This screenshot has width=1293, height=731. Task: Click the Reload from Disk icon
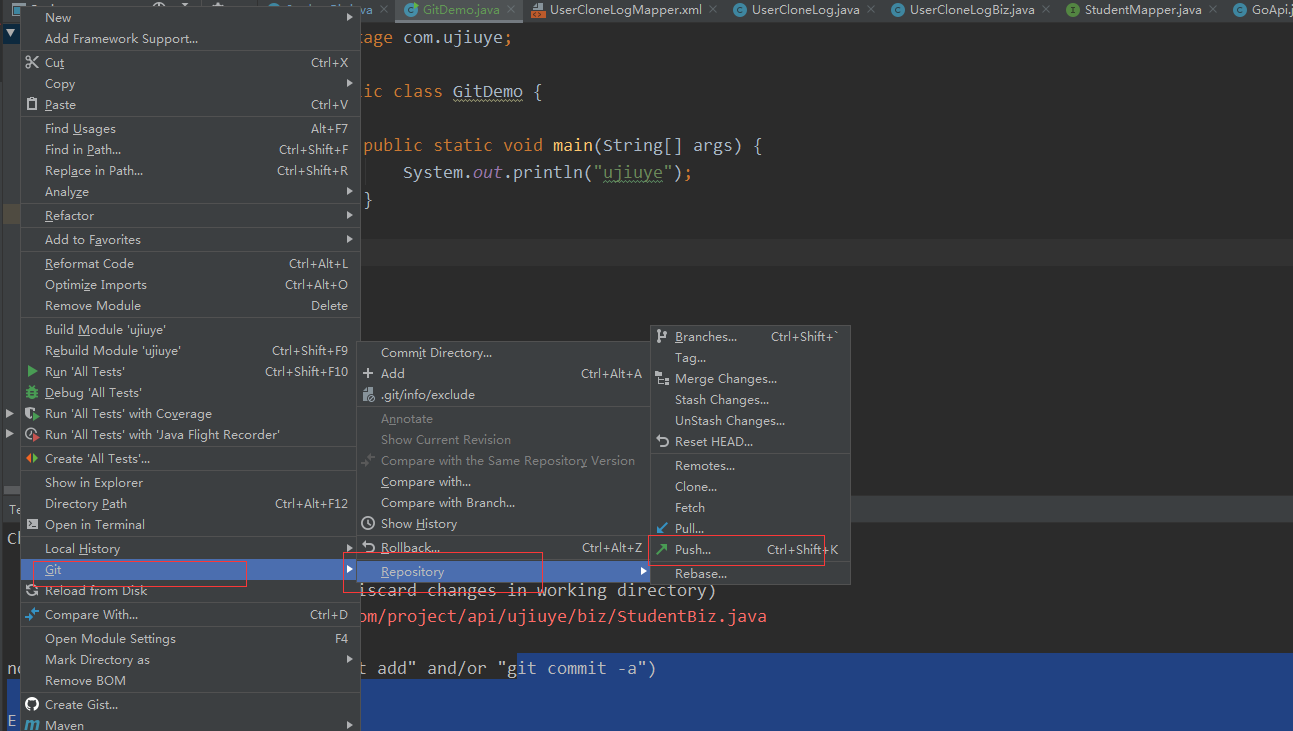tap(32, 590)
